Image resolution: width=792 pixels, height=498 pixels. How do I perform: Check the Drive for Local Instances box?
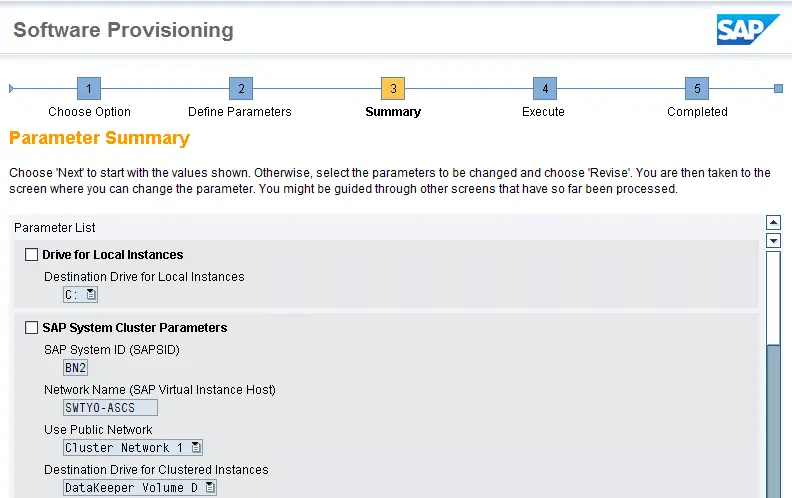point(31,255)
